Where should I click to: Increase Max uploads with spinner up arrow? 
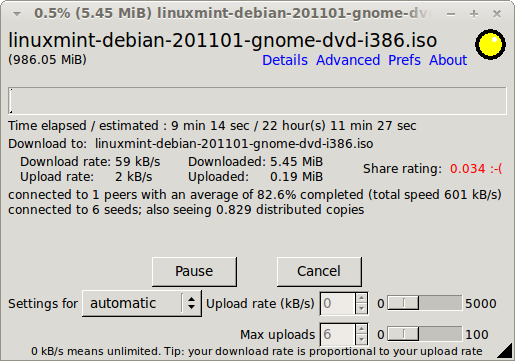[361, 329]
